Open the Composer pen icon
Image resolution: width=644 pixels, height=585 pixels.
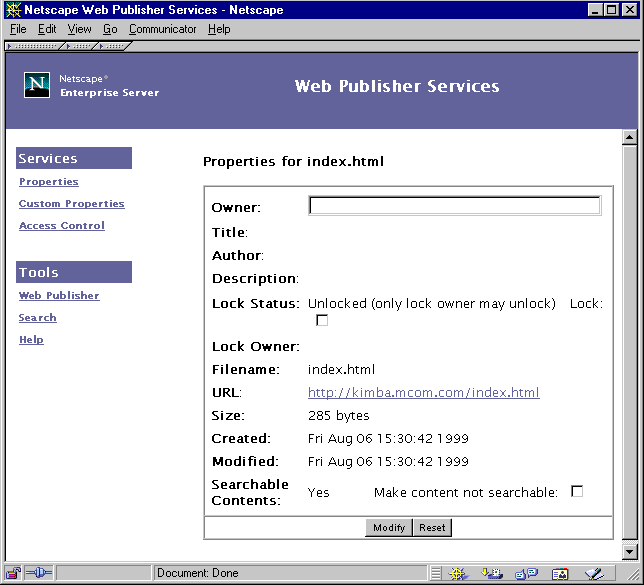[x=594, y=573]
